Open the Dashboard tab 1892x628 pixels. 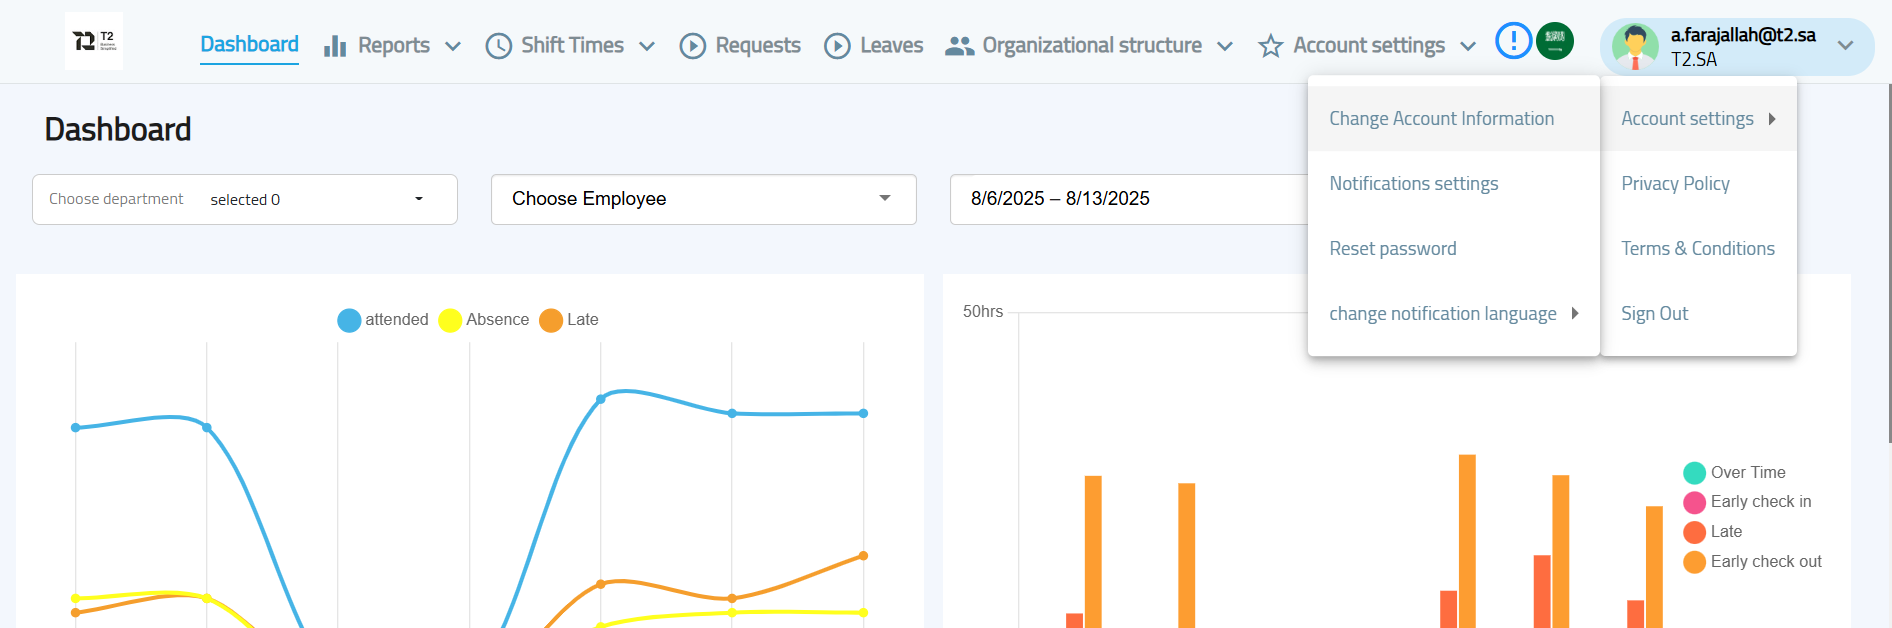click(x=249, y=44)
